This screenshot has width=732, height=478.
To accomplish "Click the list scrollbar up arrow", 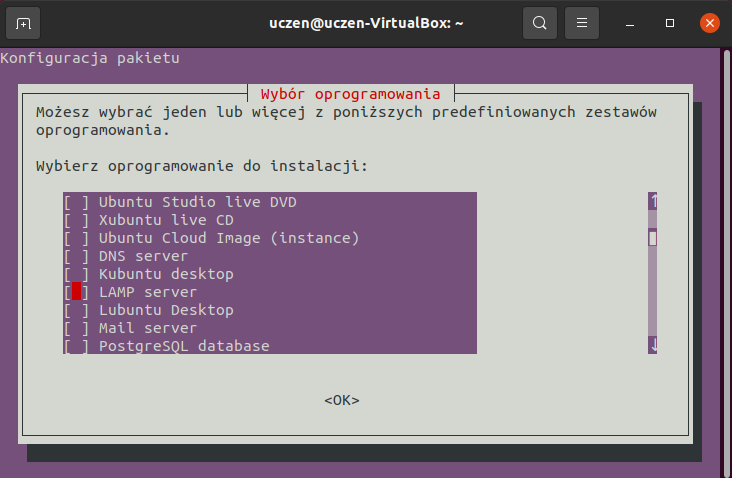I will pyautogui.click(x=653, y=201).
